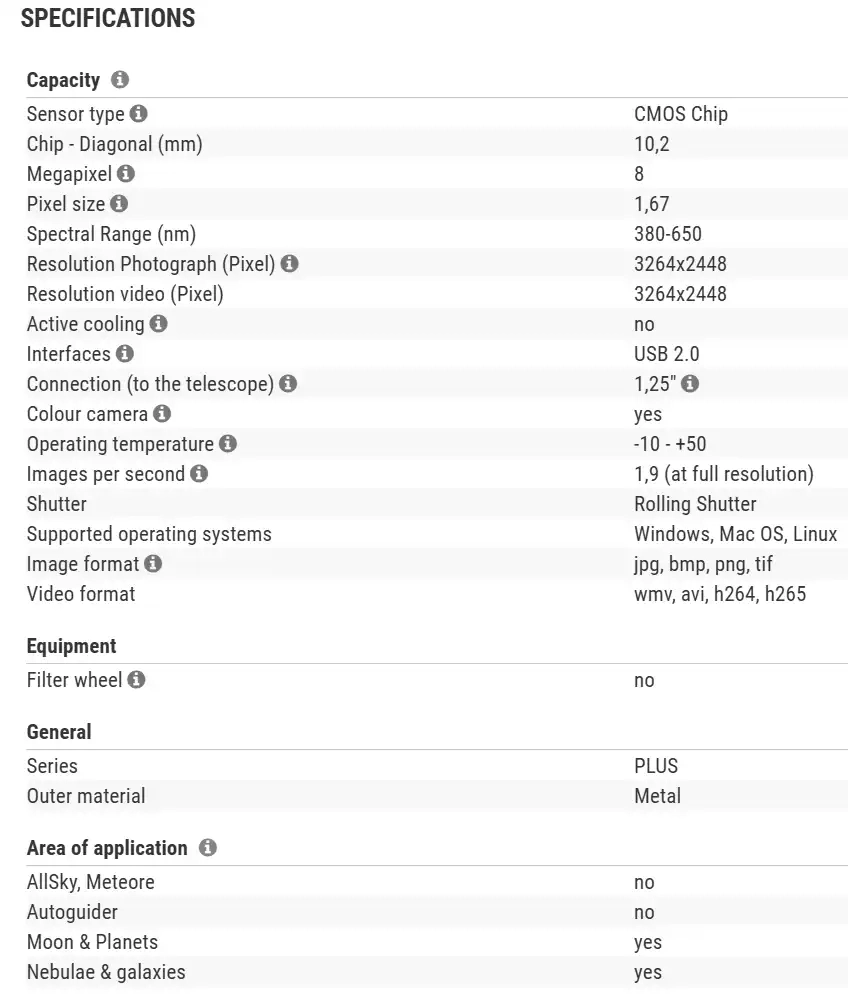Click info icon beside Area of application
Image resolution: width=848 pixels, height=994 pixels.
[207, 848]
